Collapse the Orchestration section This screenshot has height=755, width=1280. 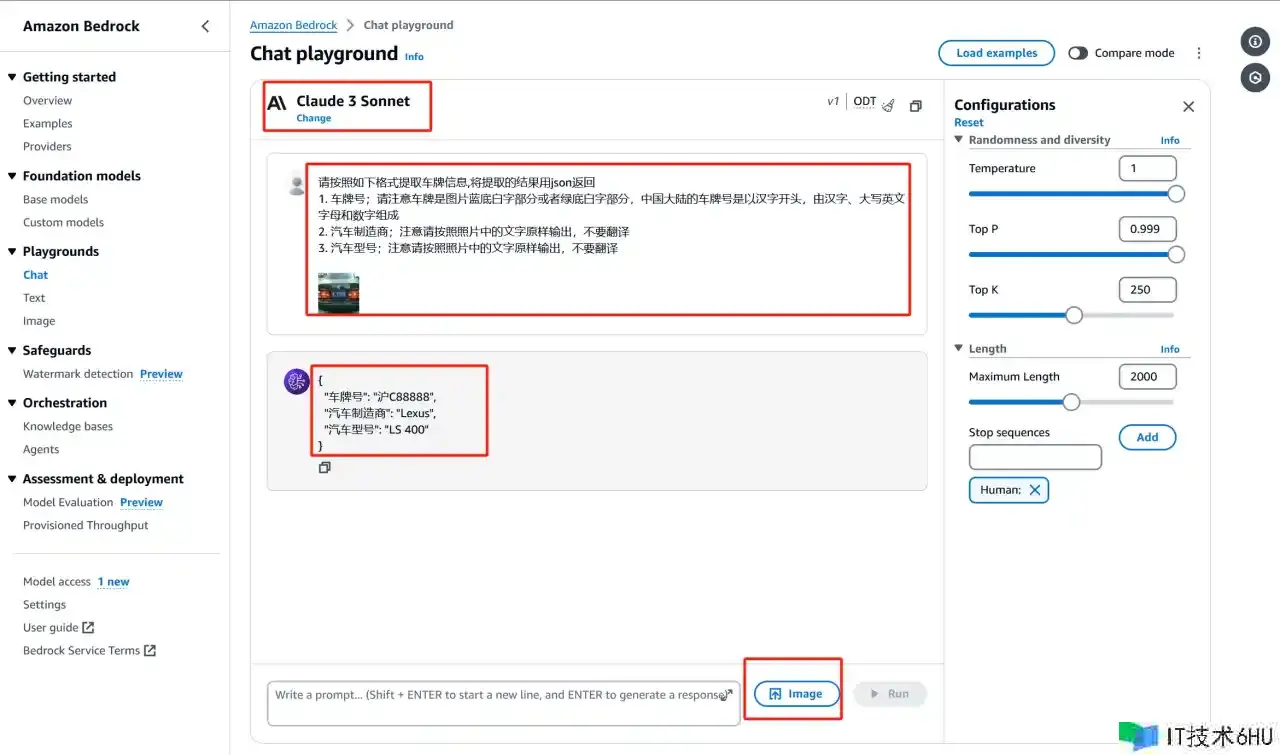click(12, 403)
